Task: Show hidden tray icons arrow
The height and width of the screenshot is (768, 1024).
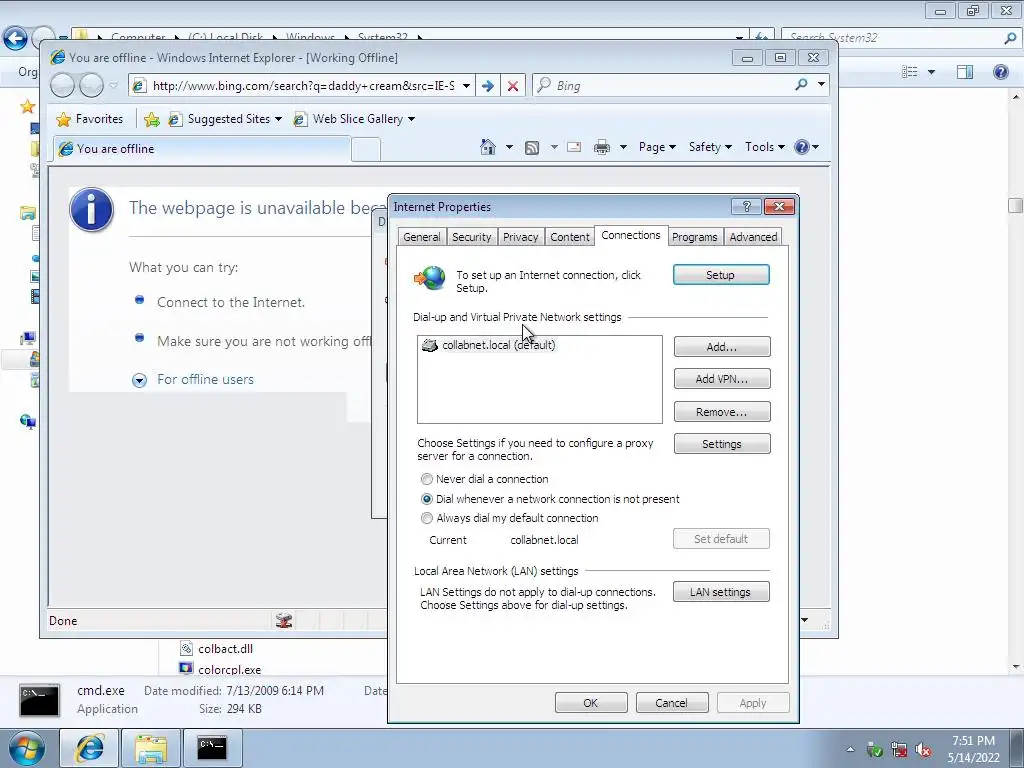Action: coord(850,749)
